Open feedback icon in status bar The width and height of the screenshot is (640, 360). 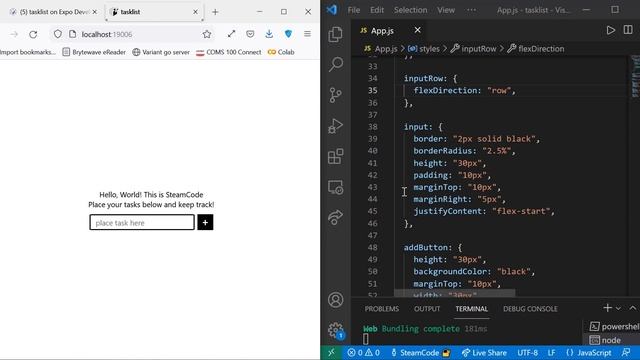coord(625,353)
